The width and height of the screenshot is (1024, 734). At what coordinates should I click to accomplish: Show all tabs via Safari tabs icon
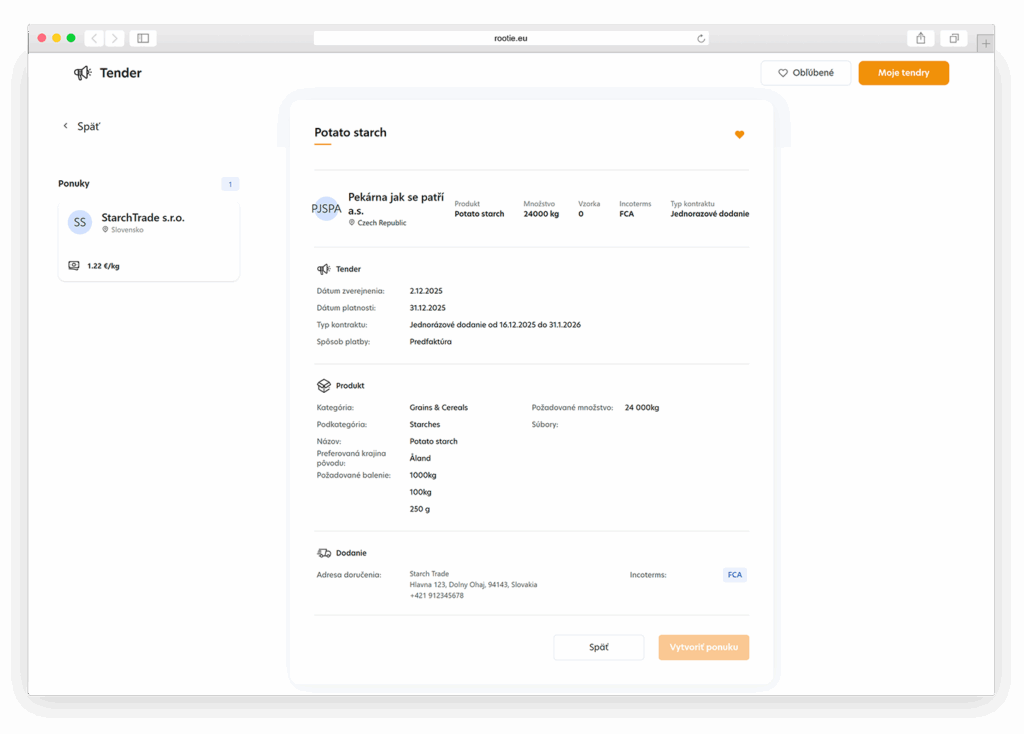[x=954, y=38]
